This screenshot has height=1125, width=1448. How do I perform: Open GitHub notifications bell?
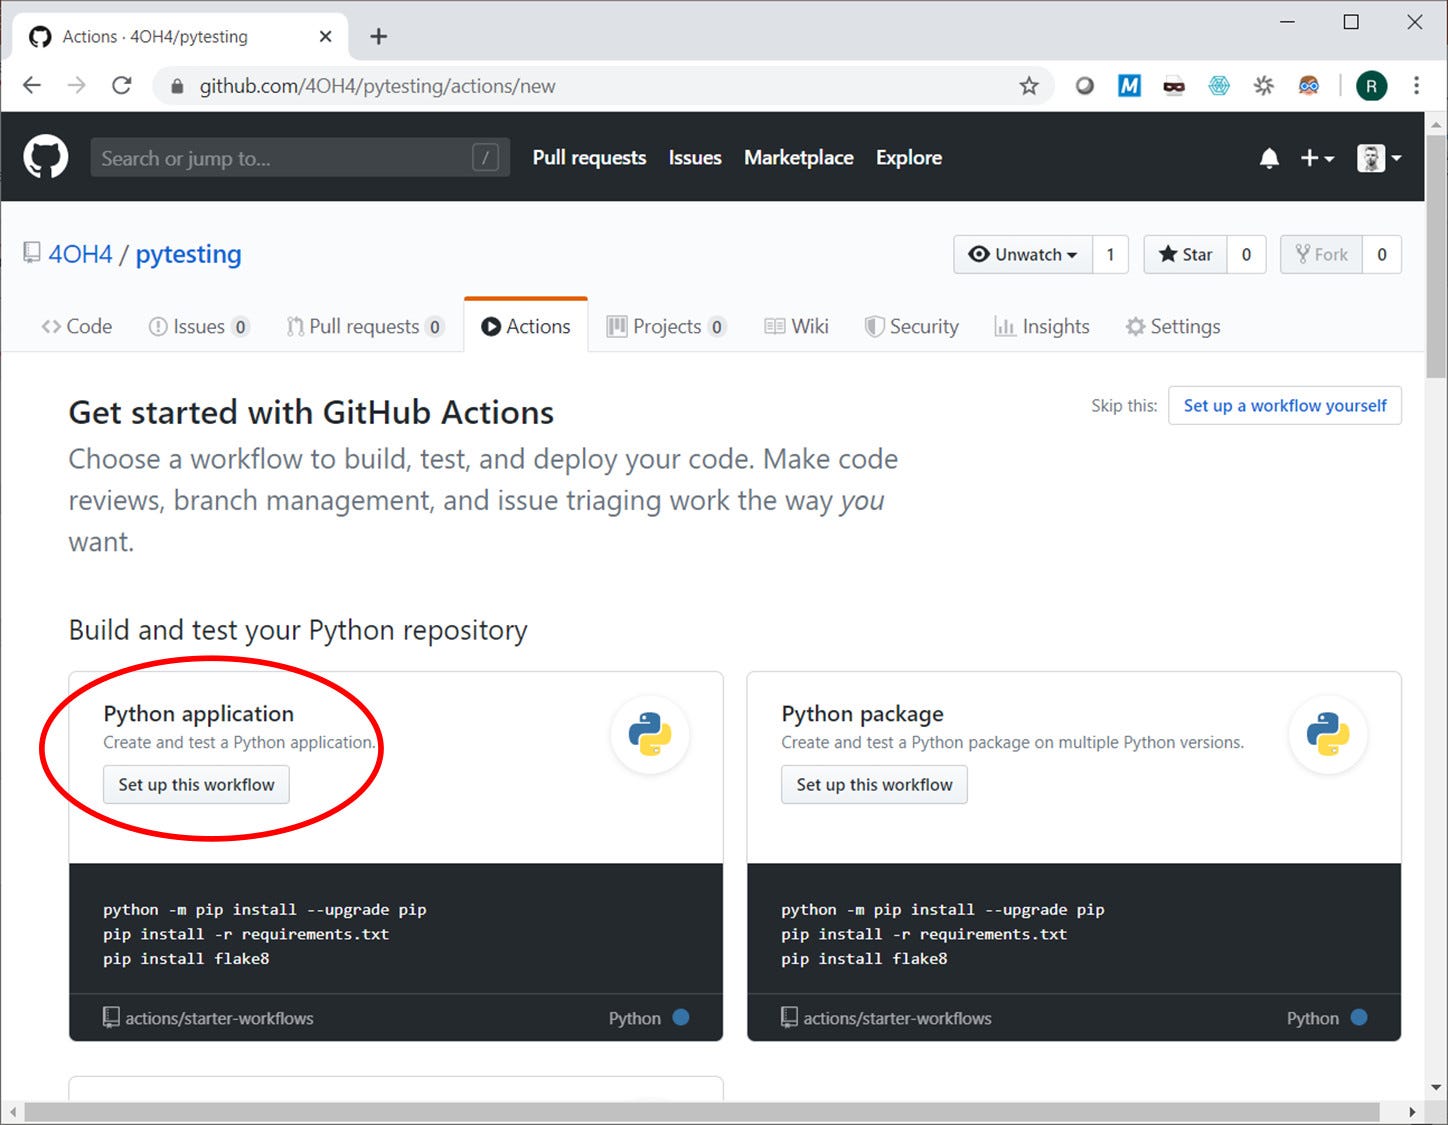pyautogui.click(x=1268, y=157)
